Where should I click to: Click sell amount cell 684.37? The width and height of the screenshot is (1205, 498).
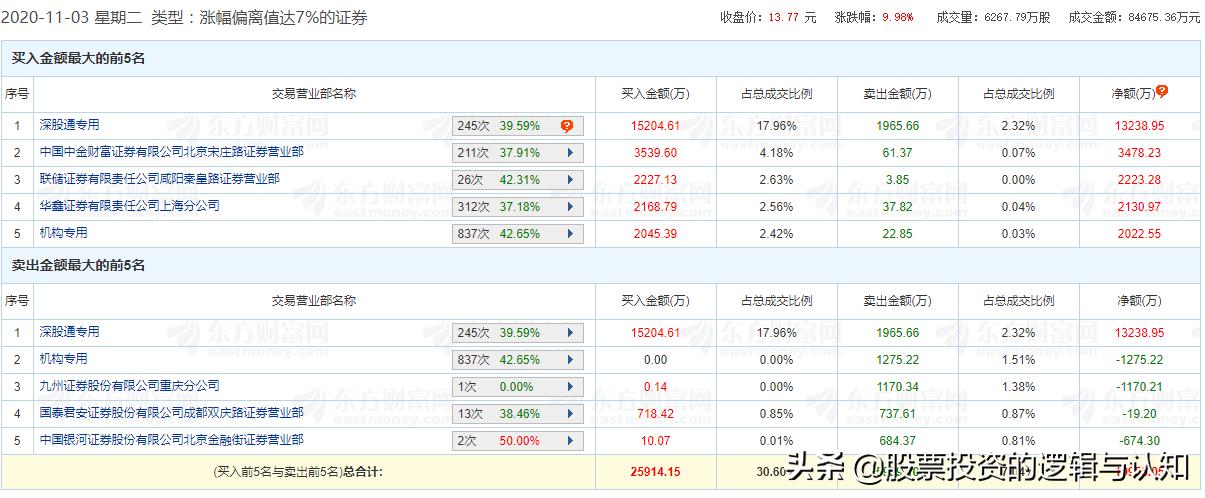click(x=897, y=441)
